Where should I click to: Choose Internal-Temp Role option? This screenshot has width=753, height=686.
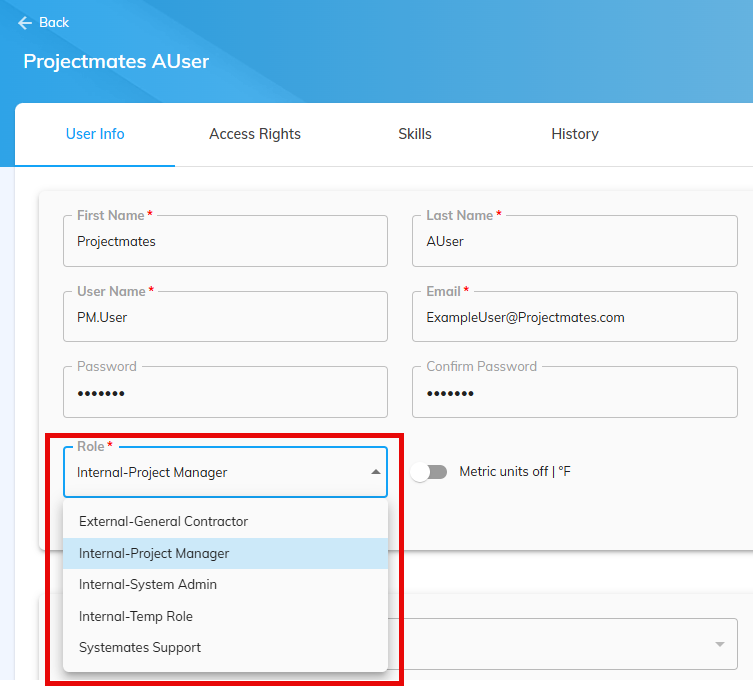tap(225, 616)
